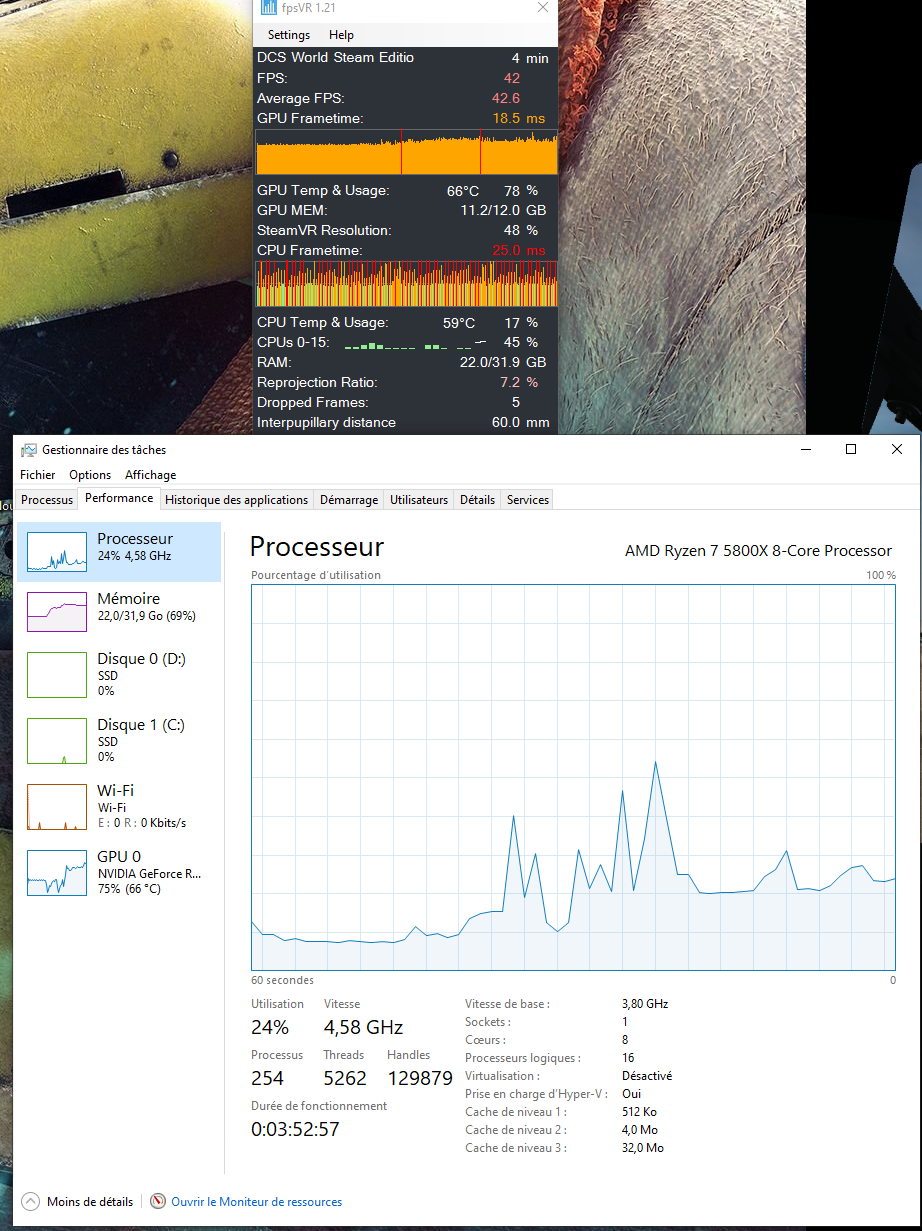Click the 254 Processus count
Image resolution: width=922 pixels, height=1231 pixels.
tap(267, 1079)
